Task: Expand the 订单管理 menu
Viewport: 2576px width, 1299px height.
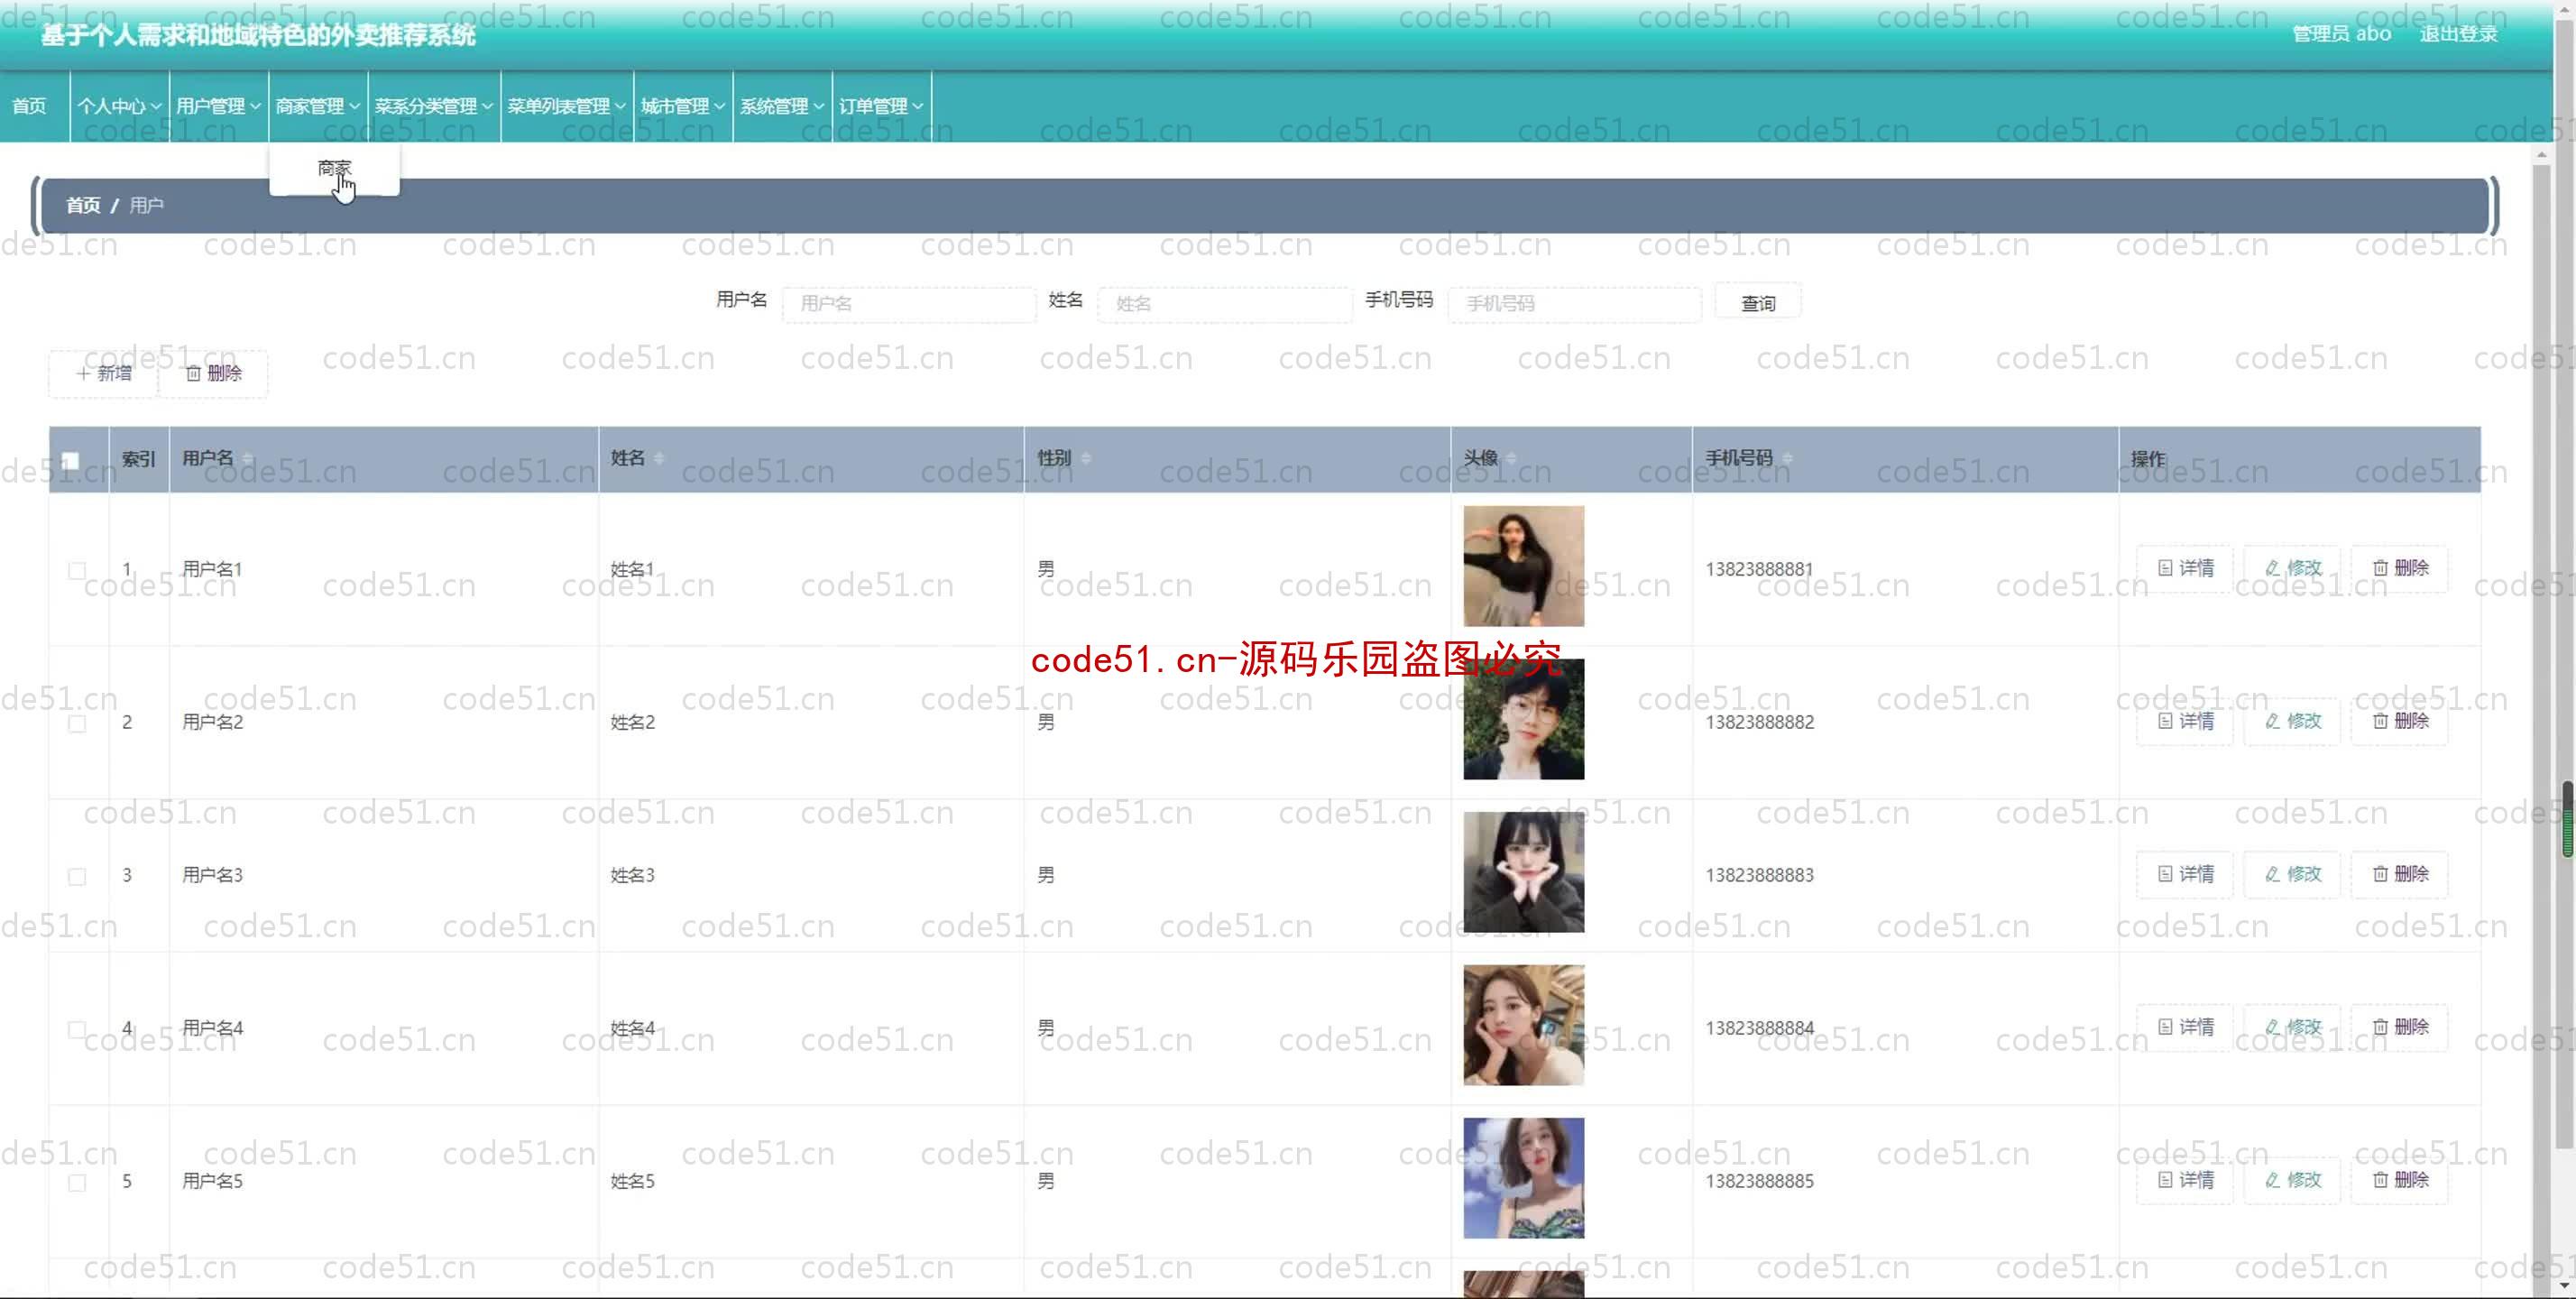Action: tap(880, 106)
